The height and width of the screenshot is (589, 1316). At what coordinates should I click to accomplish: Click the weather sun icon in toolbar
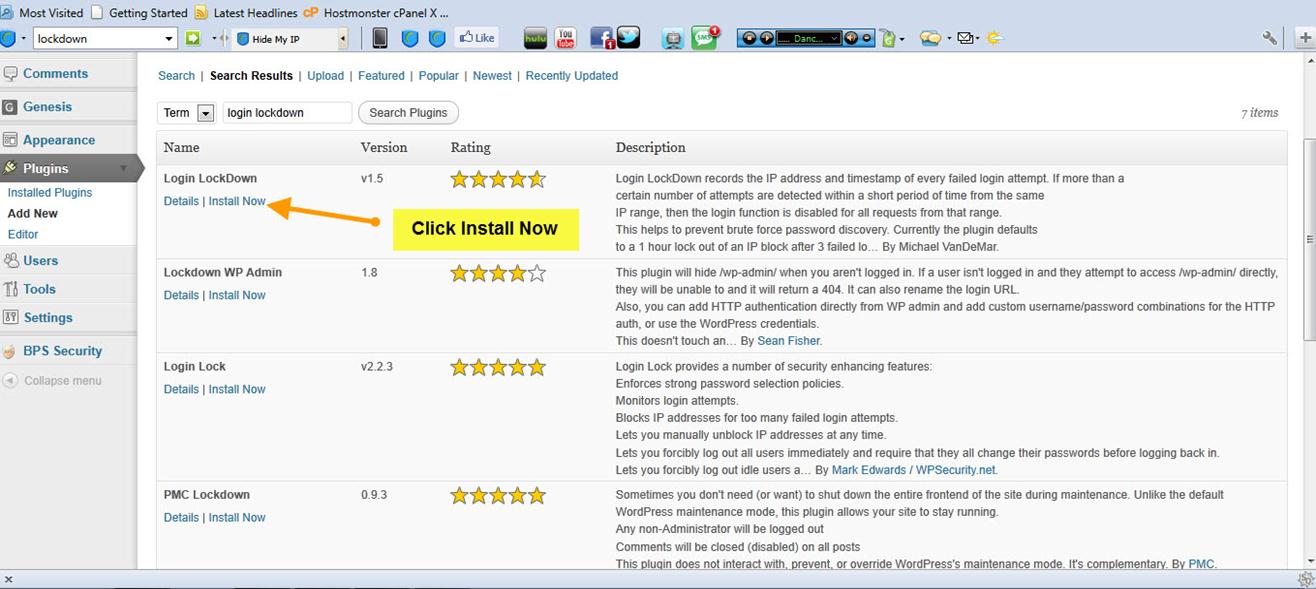click(994, 39)
